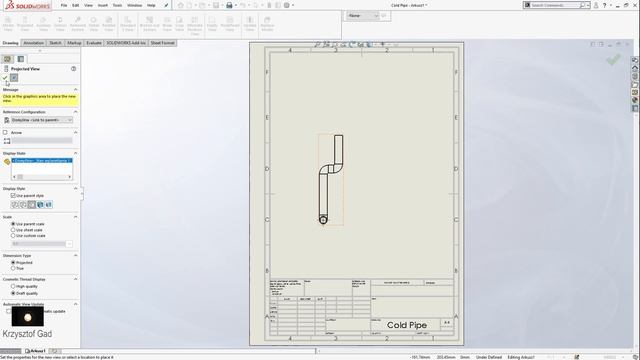Screen dimensions: 640x360
Task: Select the Shaded display style icon
Action: (49, 204)
